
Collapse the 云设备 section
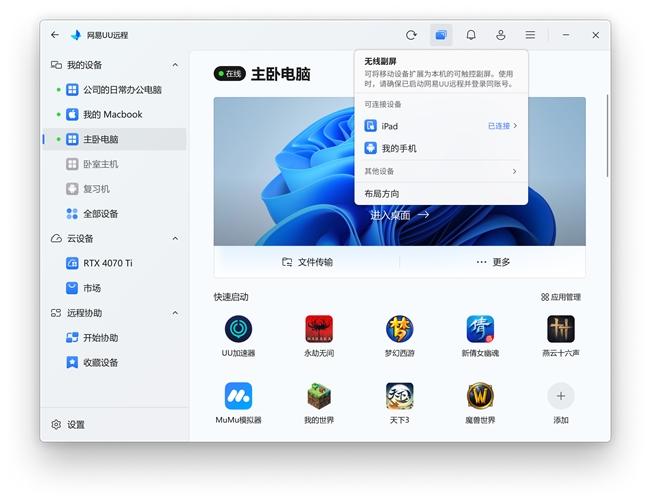(175, 239)
